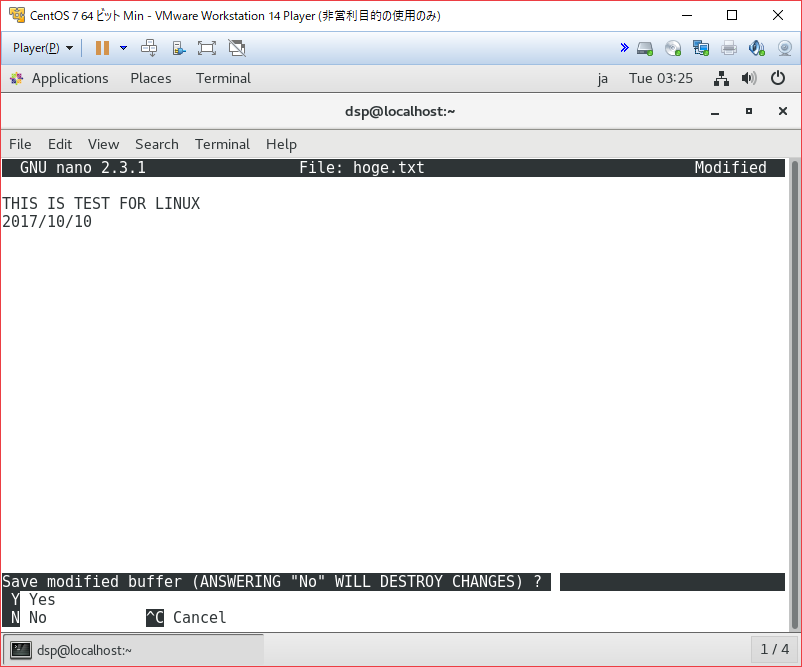
Task: Click the 'Modified' status text
Action: coord(730,168)
